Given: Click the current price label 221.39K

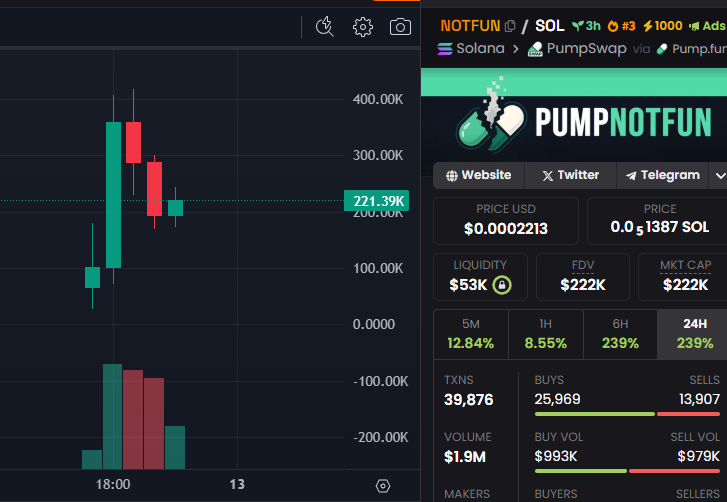Looking at the screenshot, I should click(377, 201).
